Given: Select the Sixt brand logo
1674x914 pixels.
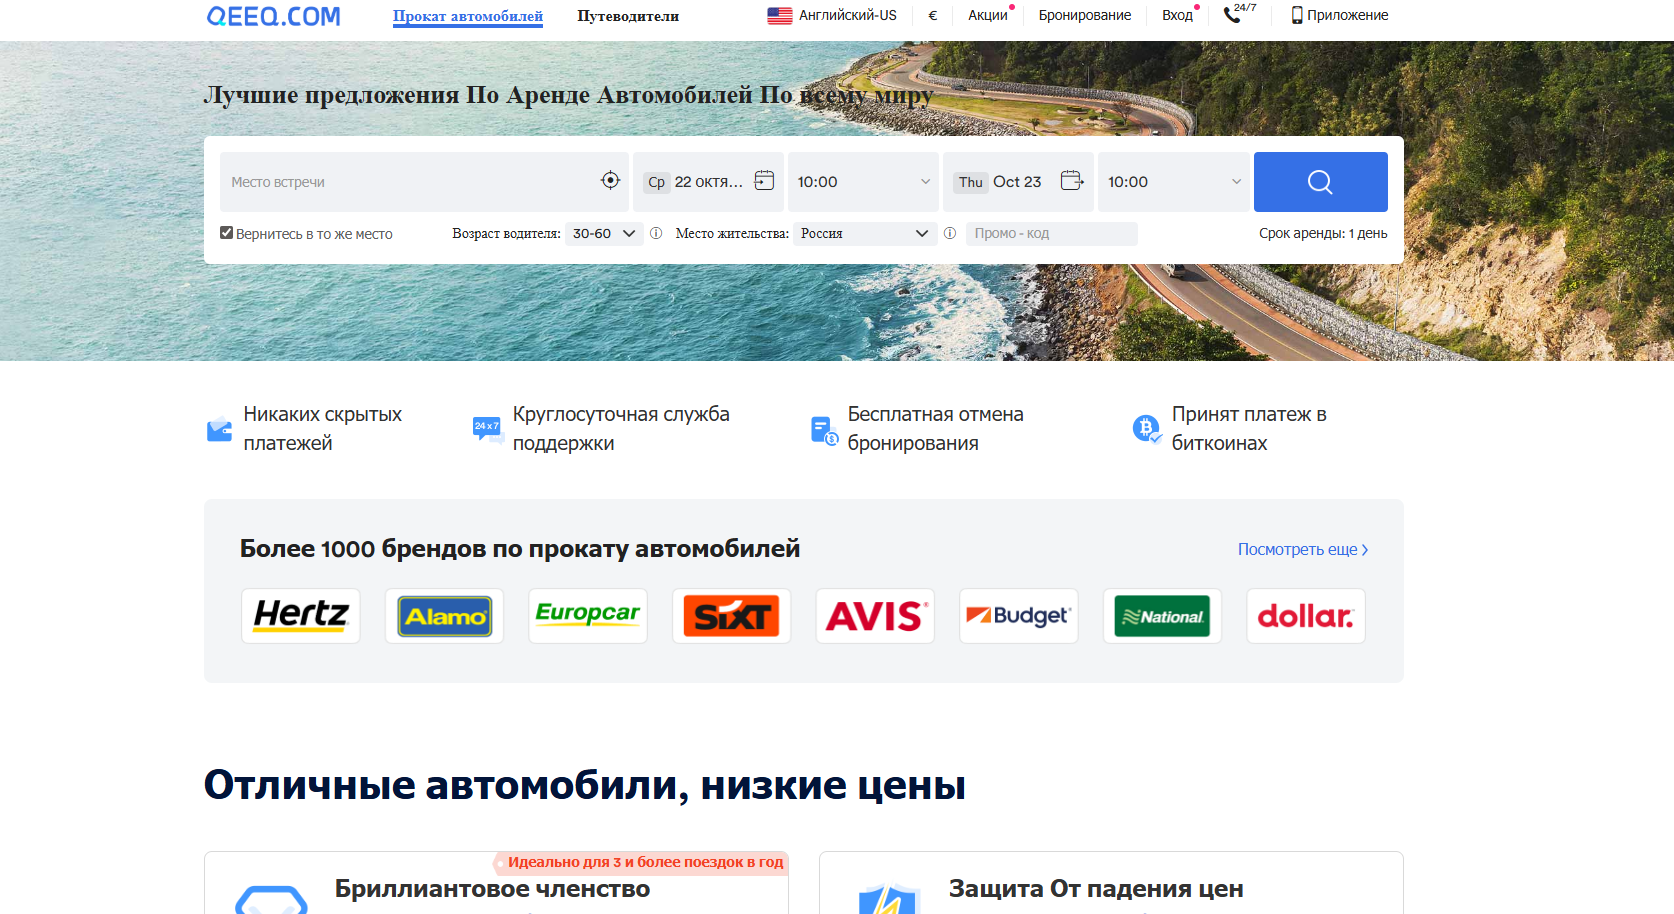Looking at the screenshot, I should pyautogui.click(x=731, y=616).
